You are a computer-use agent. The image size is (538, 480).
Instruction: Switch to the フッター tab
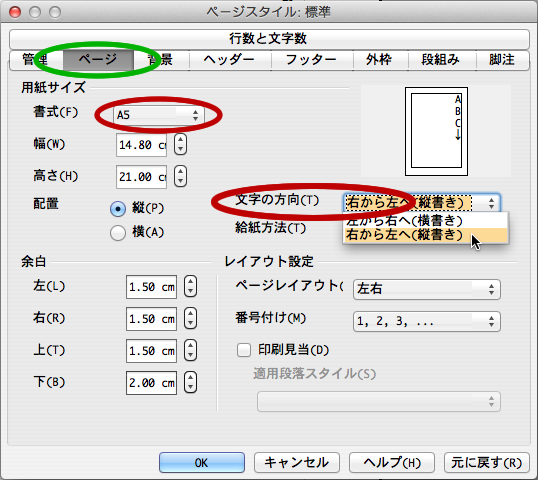click(x=312, y=60)
